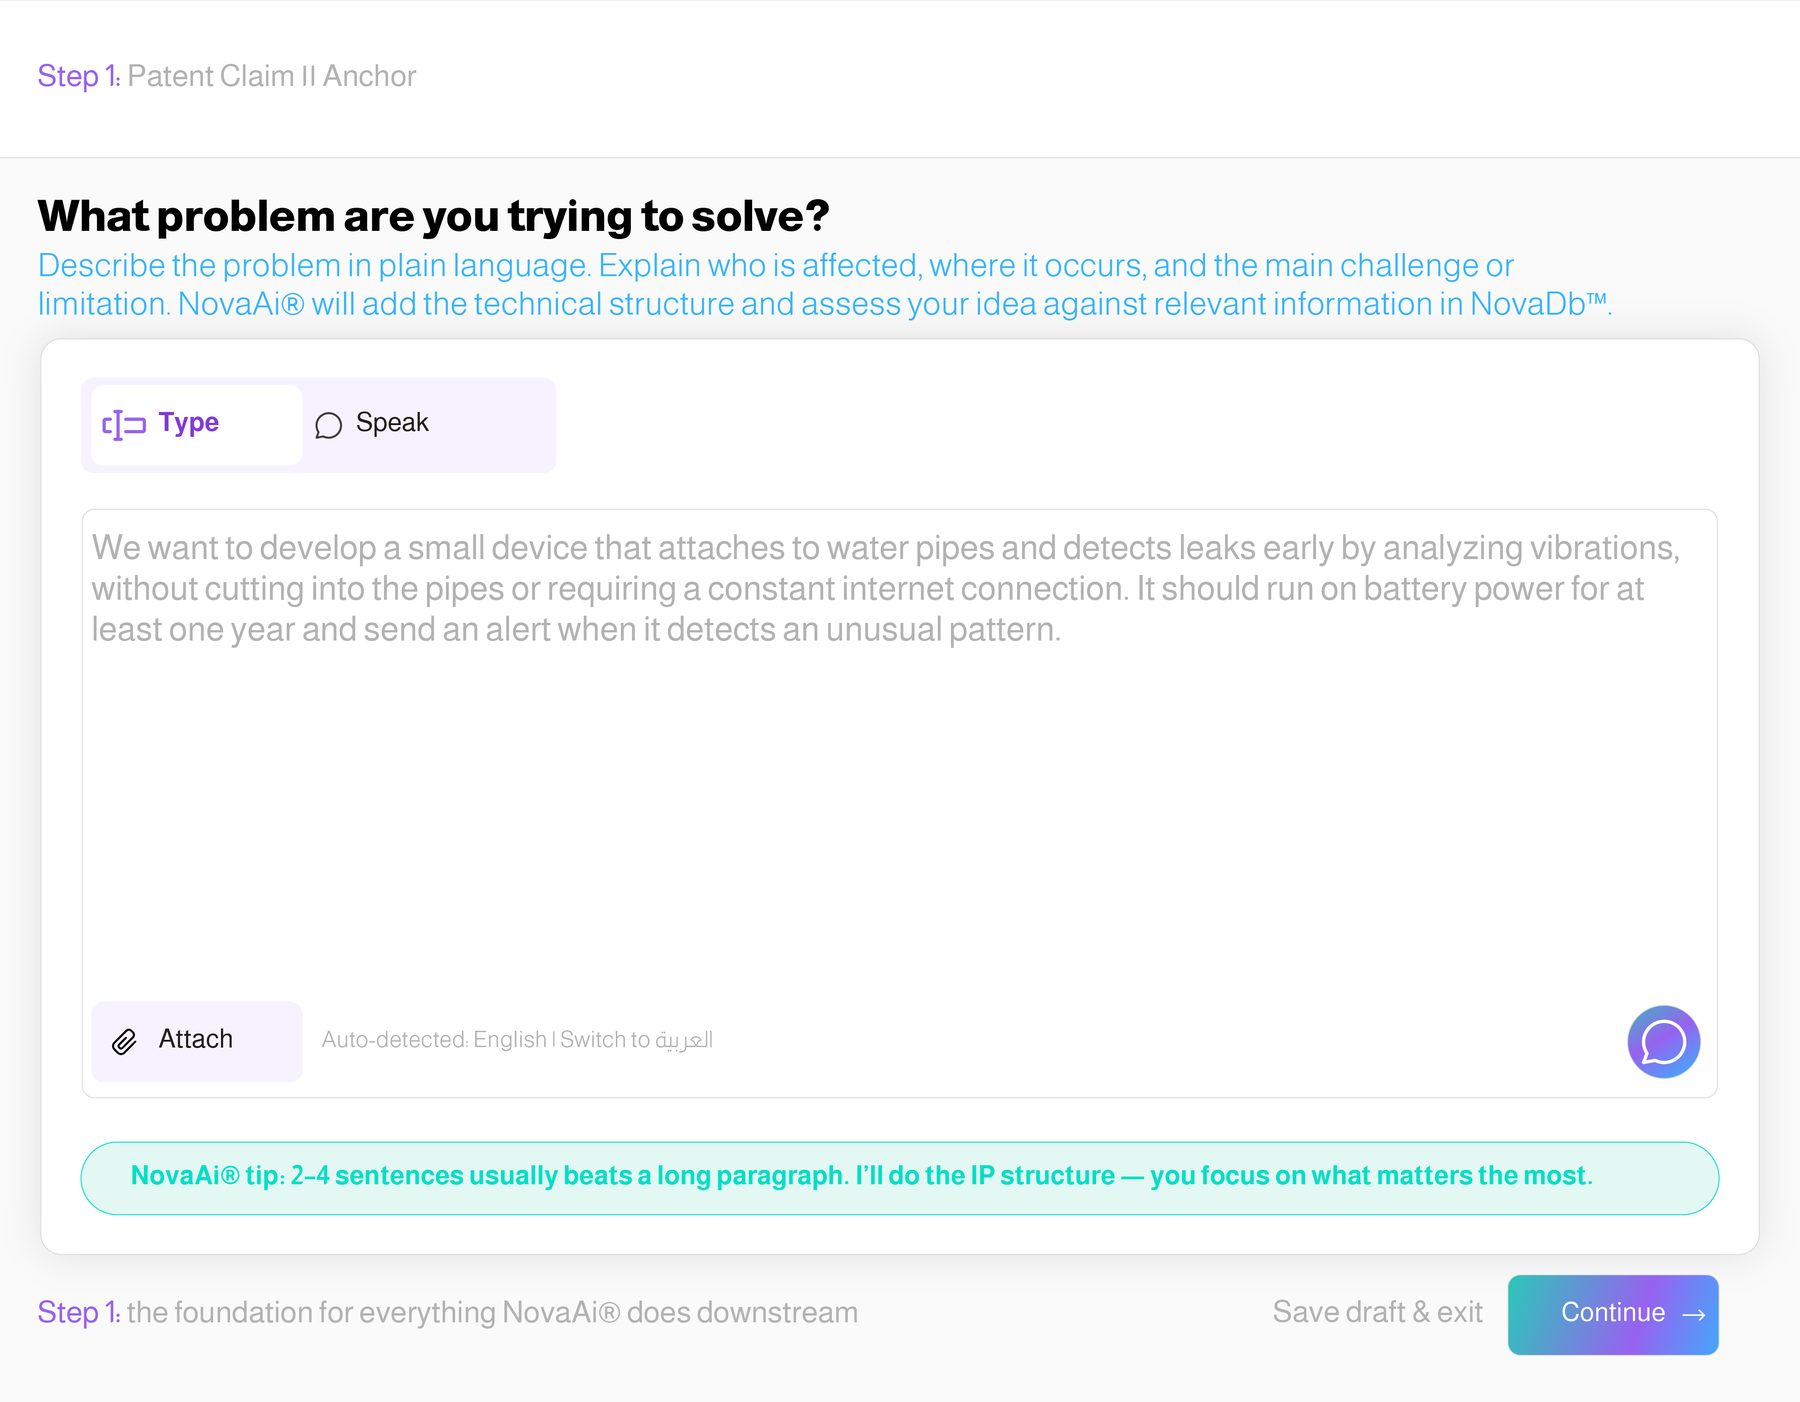Switch to the Type input tab
Image resolution: width=1800 pixels, height=1402 pixels.
tap(196, 425)
